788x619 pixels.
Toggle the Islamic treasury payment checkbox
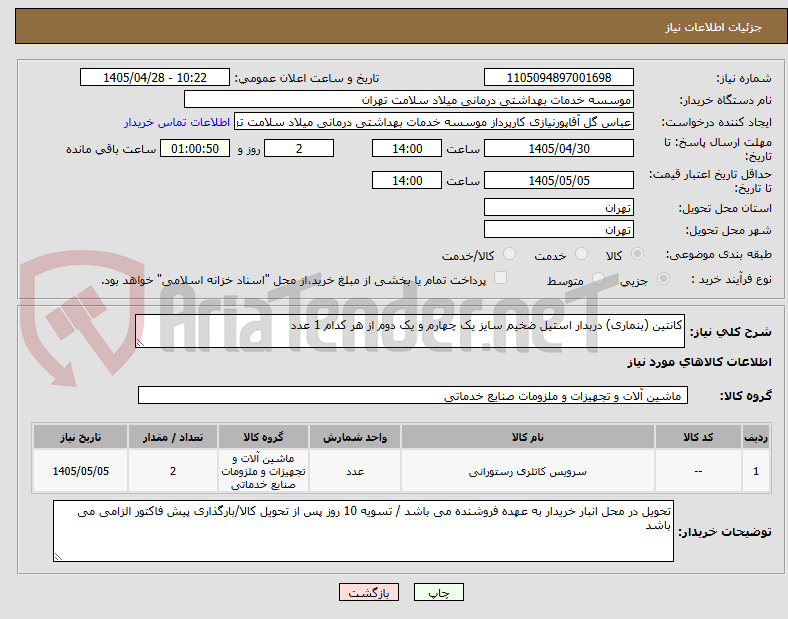point(500,278)
